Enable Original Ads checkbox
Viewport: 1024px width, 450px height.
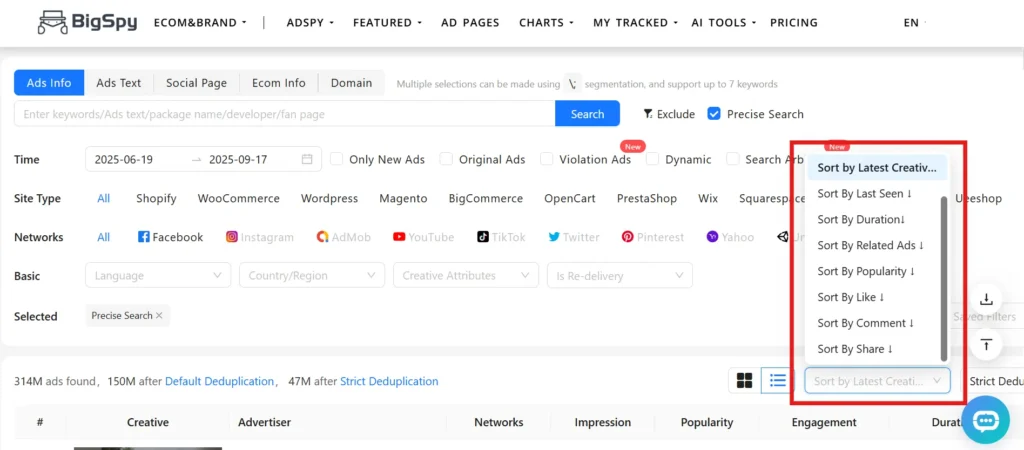coord(446,159)
